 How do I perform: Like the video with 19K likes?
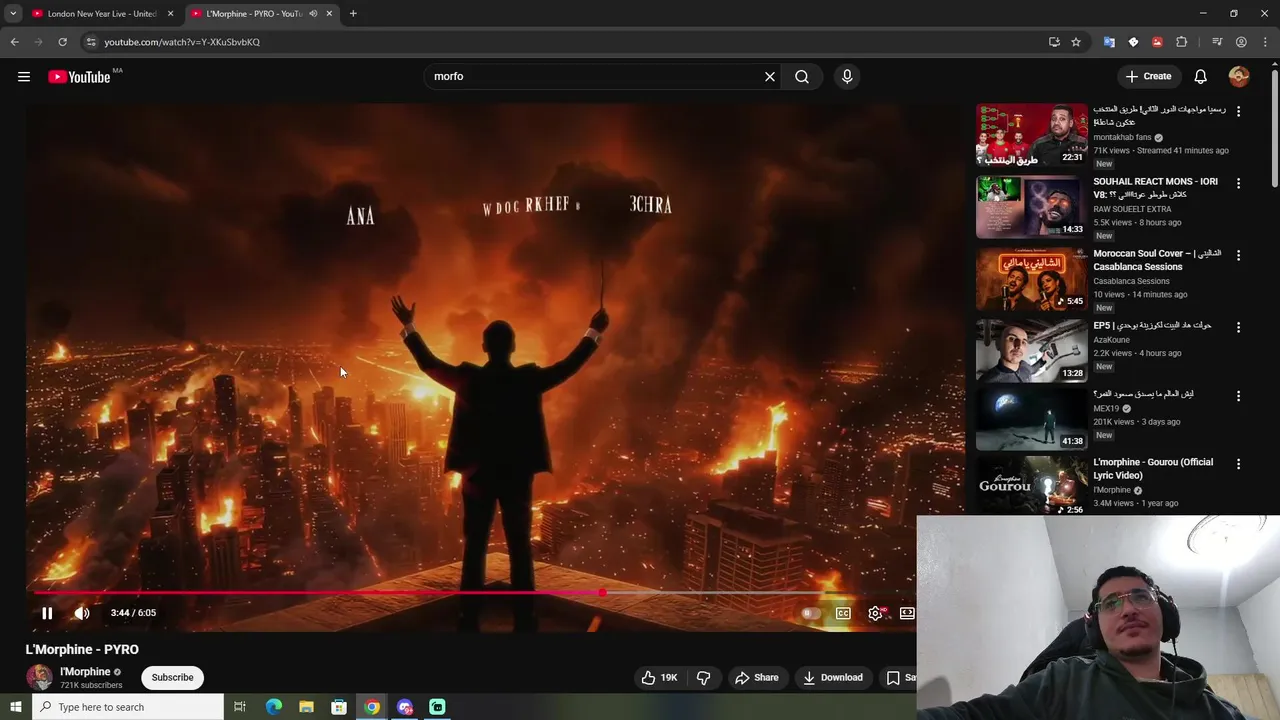[x=660, y=678]
